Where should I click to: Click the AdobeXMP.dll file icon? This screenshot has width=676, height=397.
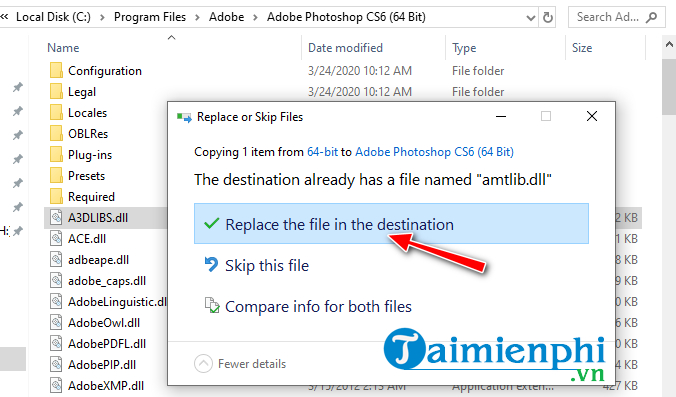click(x=56, y=385)
